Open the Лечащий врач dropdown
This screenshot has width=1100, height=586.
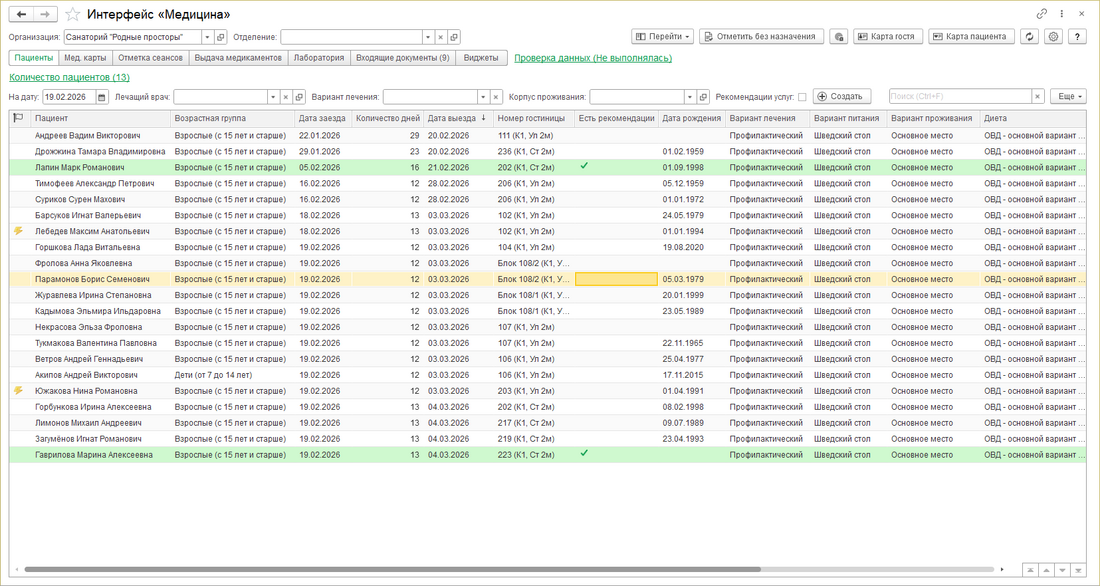(272, 97)
